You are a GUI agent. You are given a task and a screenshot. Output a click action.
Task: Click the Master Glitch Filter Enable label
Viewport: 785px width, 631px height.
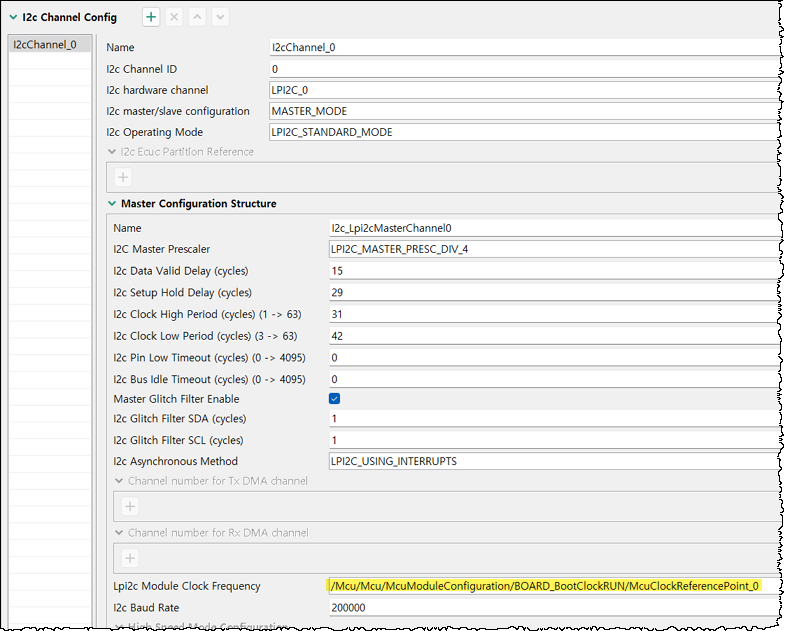176,399
